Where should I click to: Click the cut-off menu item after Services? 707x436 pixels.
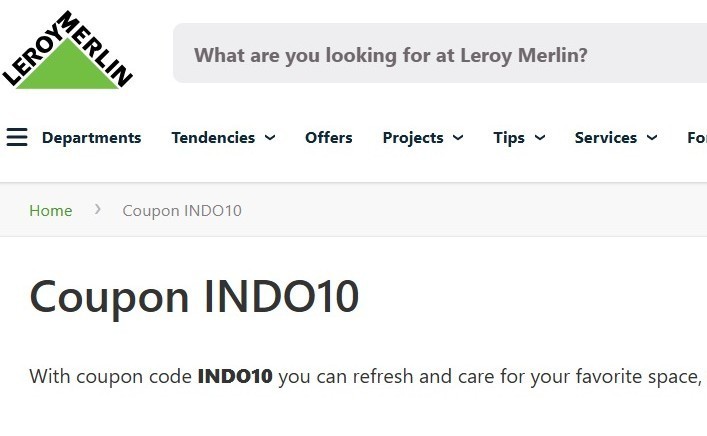pyautogui.click(x=696, y=138)
